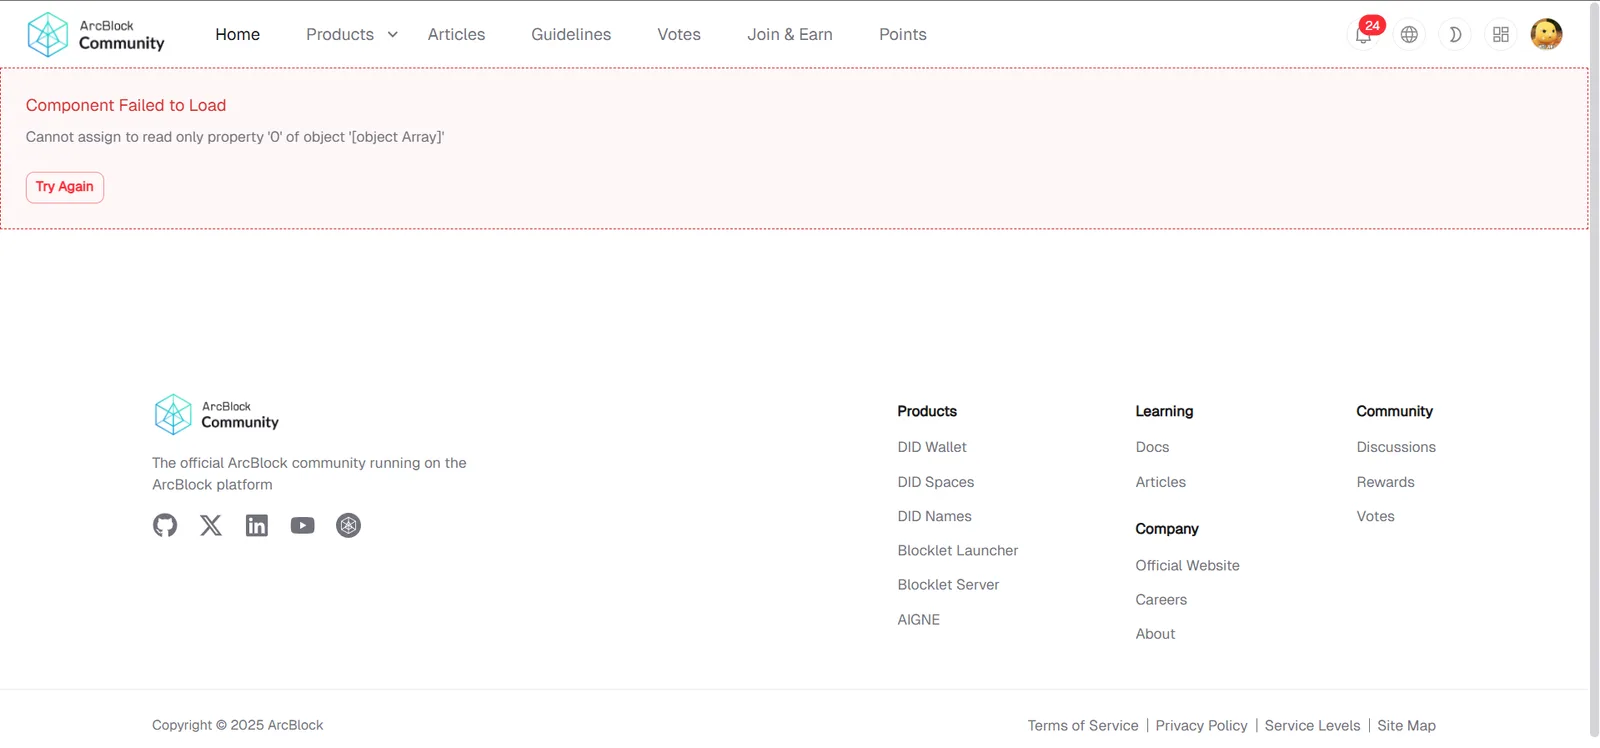Viewport: 1600px width, 748px height.
Task: Click the footer 'Learning' column heading
Action: [x=1164, y=411]
